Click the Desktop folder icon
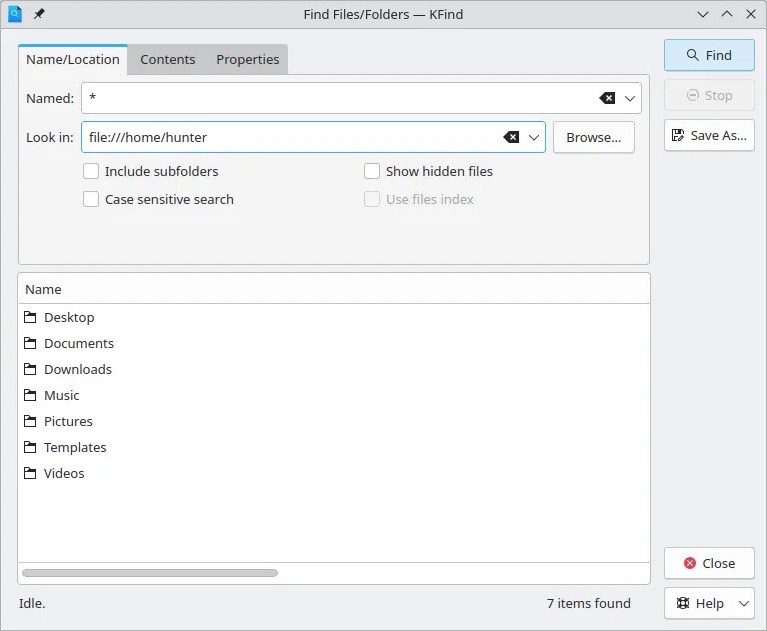This screenshot has height=631, width=767. point(30,317)
